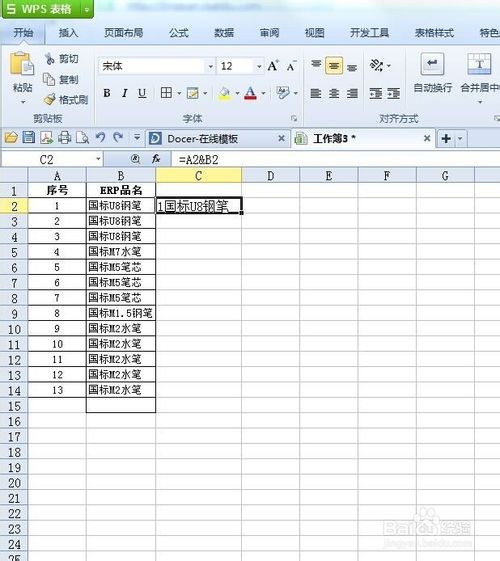This screenshot has width=500, height=561.
Task: Align text to bottom
Action: 352,67
